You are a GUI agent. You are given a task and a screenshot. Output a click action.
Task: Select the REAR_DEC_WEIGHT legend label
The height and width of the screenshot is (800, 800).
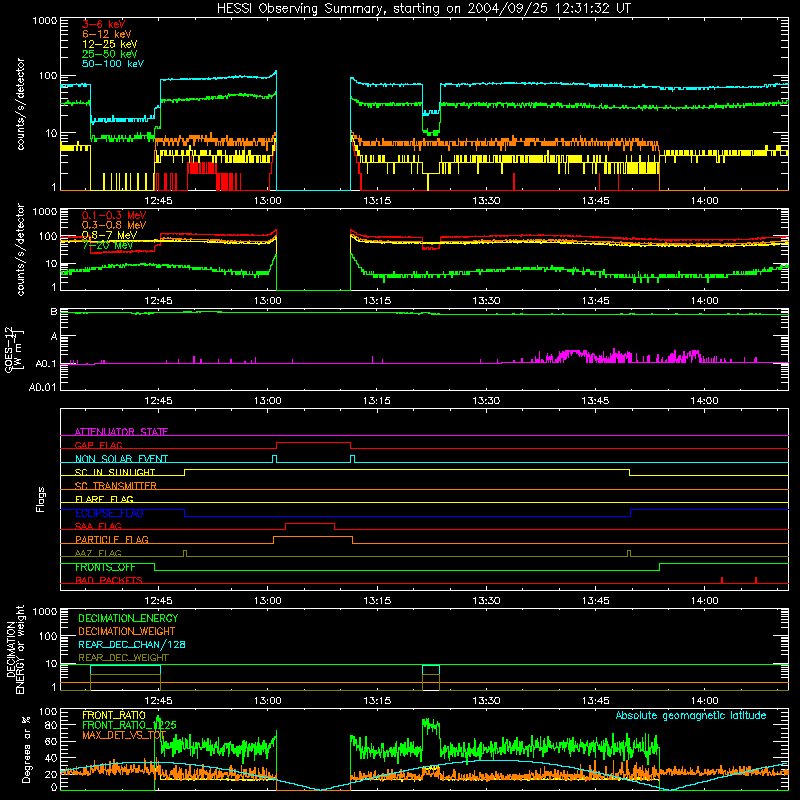point(123,658)
